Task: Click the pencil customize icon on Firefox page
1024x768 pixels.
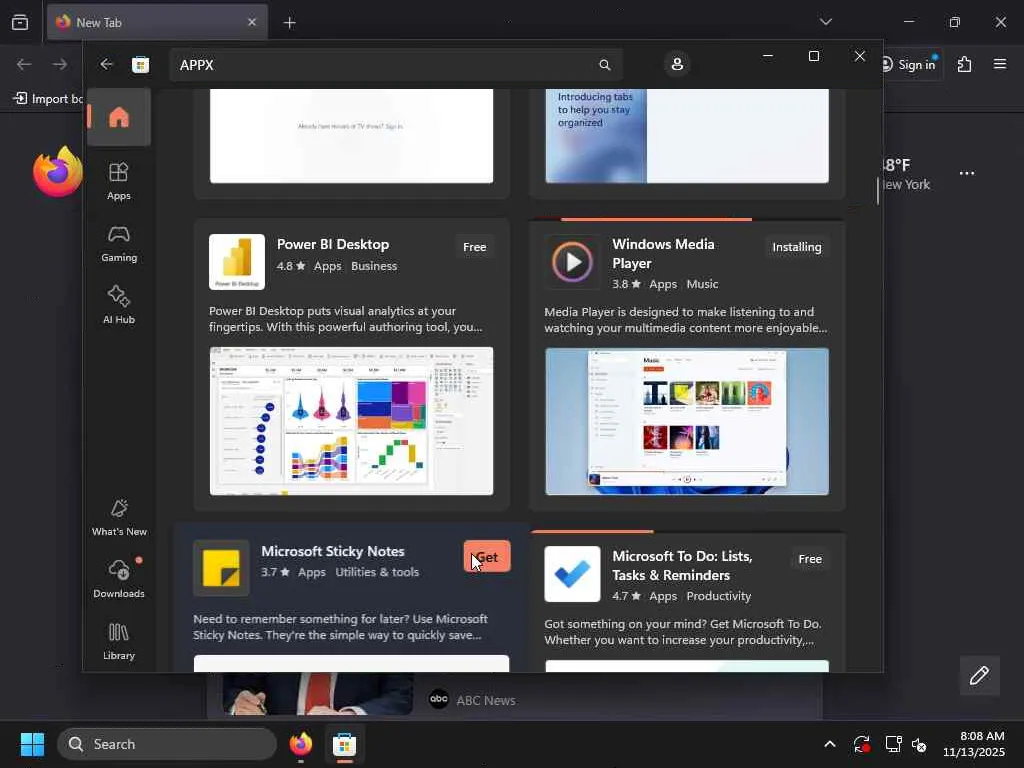Action: pos(979,675)
